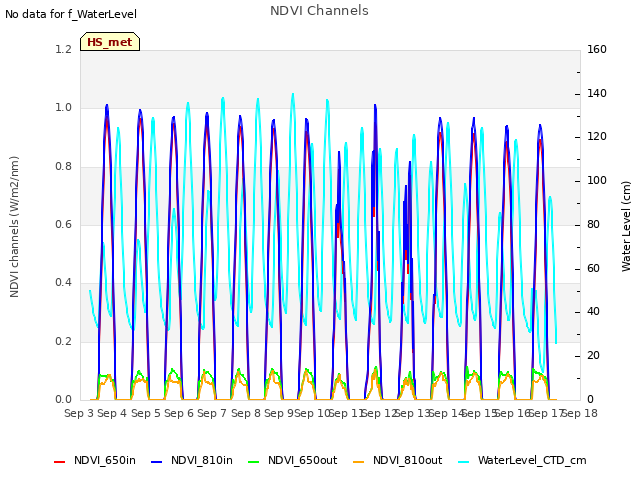Click the 80 right axis tick label
The height and width of the screenshot is (480, 640).
coord(593,224)
